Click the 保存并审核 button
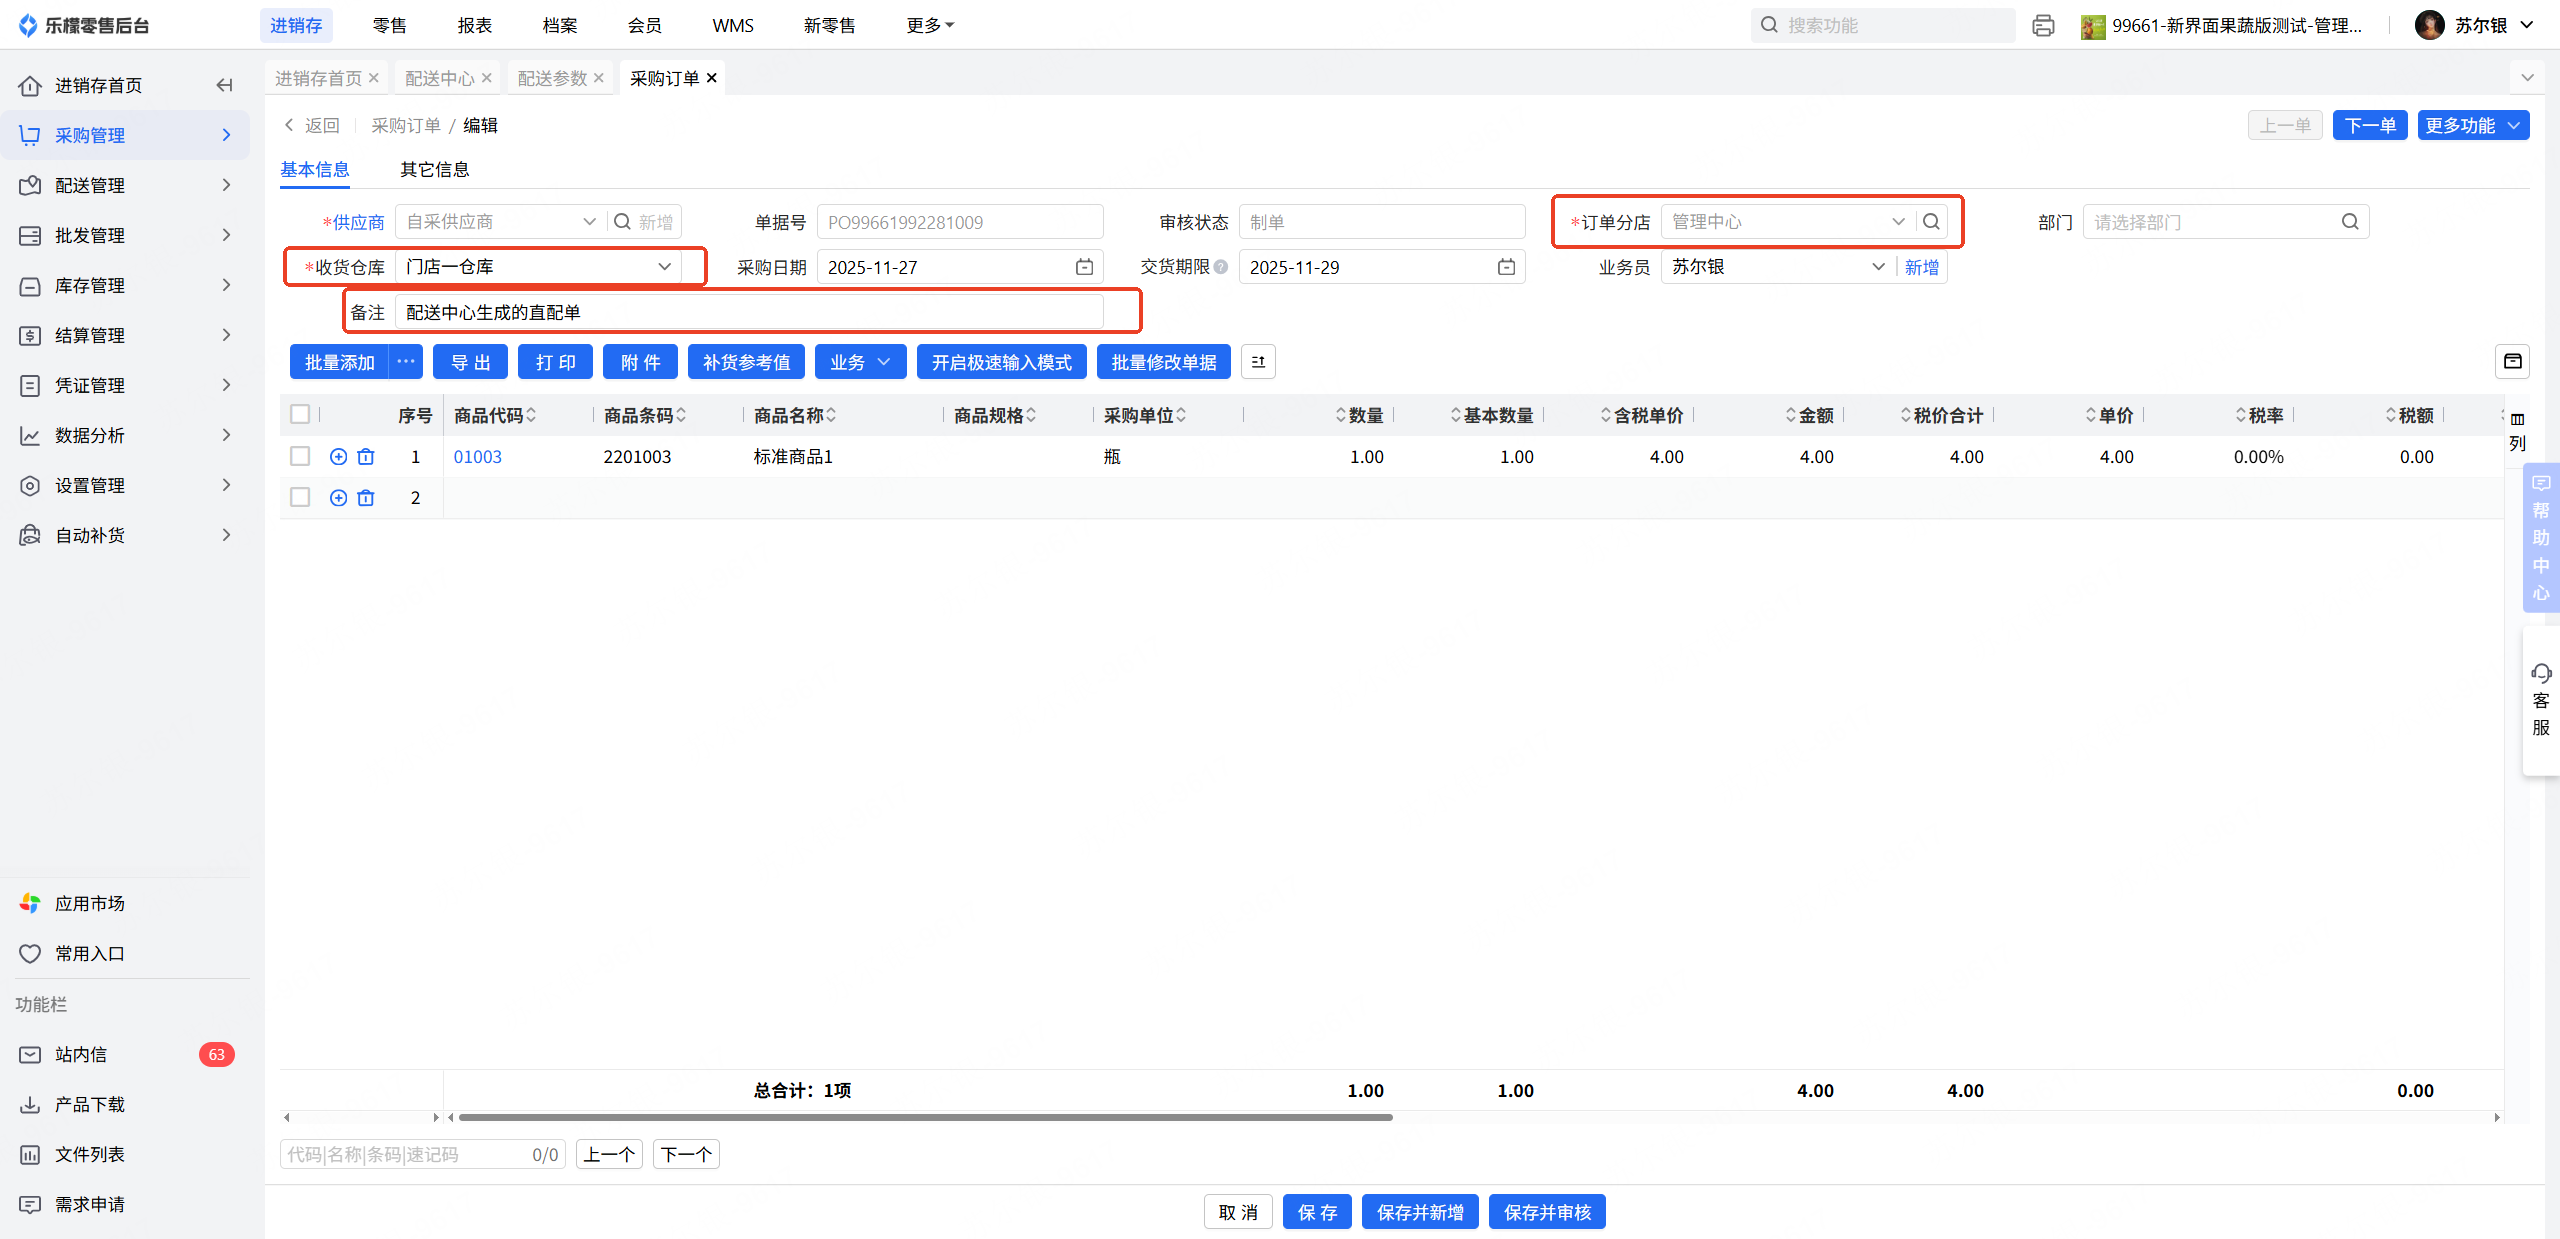The width and height of the screenshot is (2560, 1239). pyautogui.click(x=1546, y=1212)
